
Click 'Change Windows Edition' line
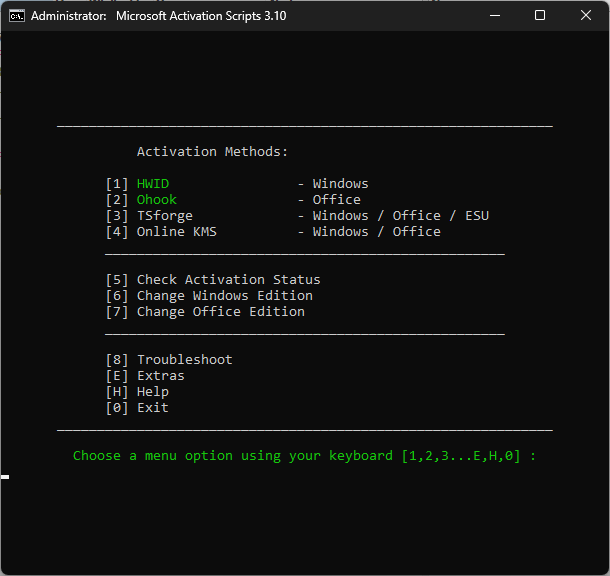(225, 296)
